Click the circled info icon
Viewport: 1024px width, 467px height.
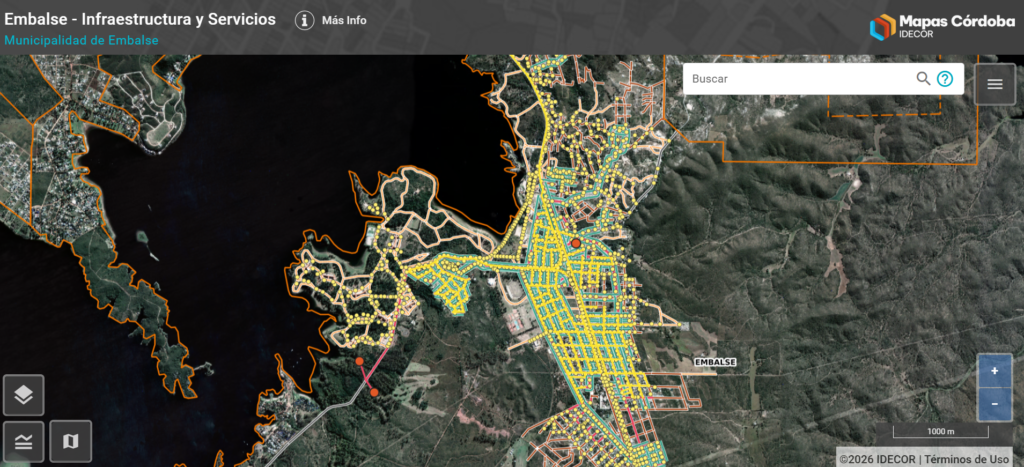pyautogui.click(x=304, y=20)
